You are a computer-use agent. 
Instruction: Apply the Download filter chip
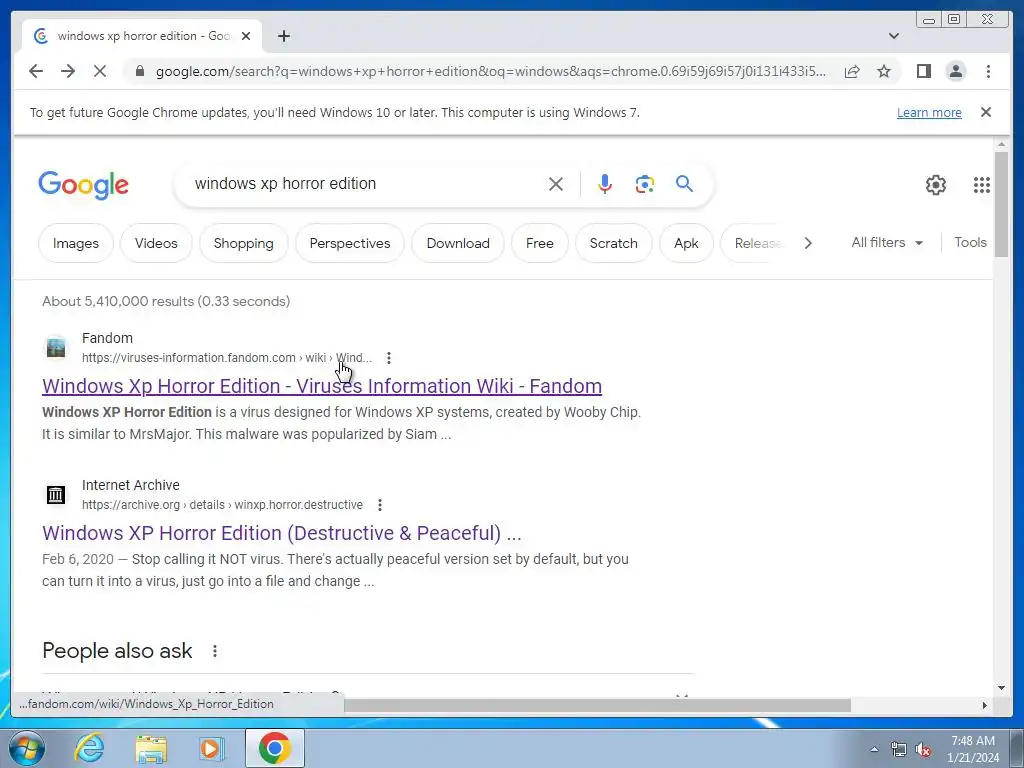(x=458, y=243)
